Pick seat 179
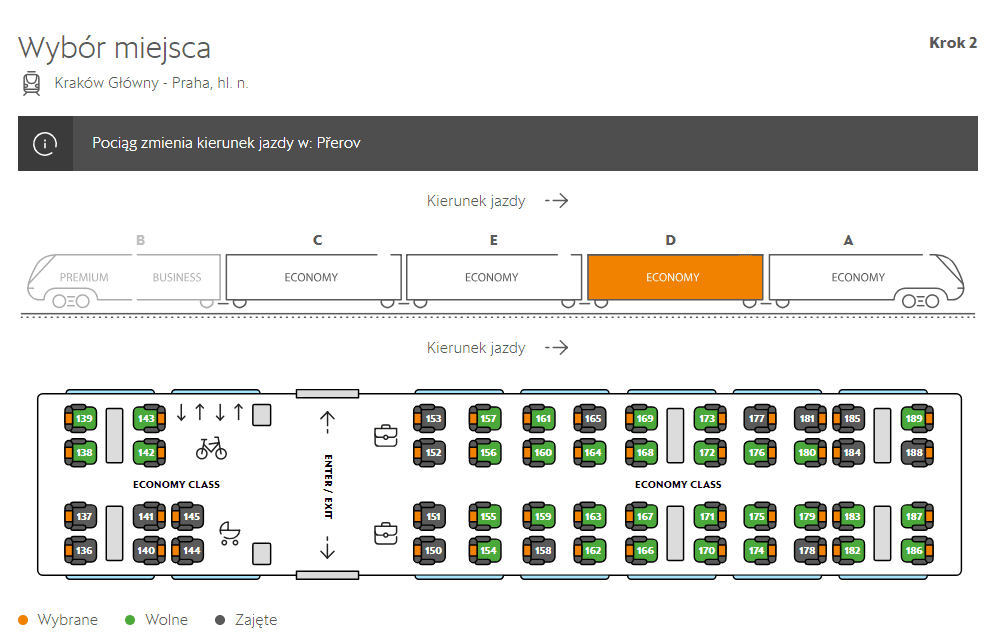 pos(810,516)
